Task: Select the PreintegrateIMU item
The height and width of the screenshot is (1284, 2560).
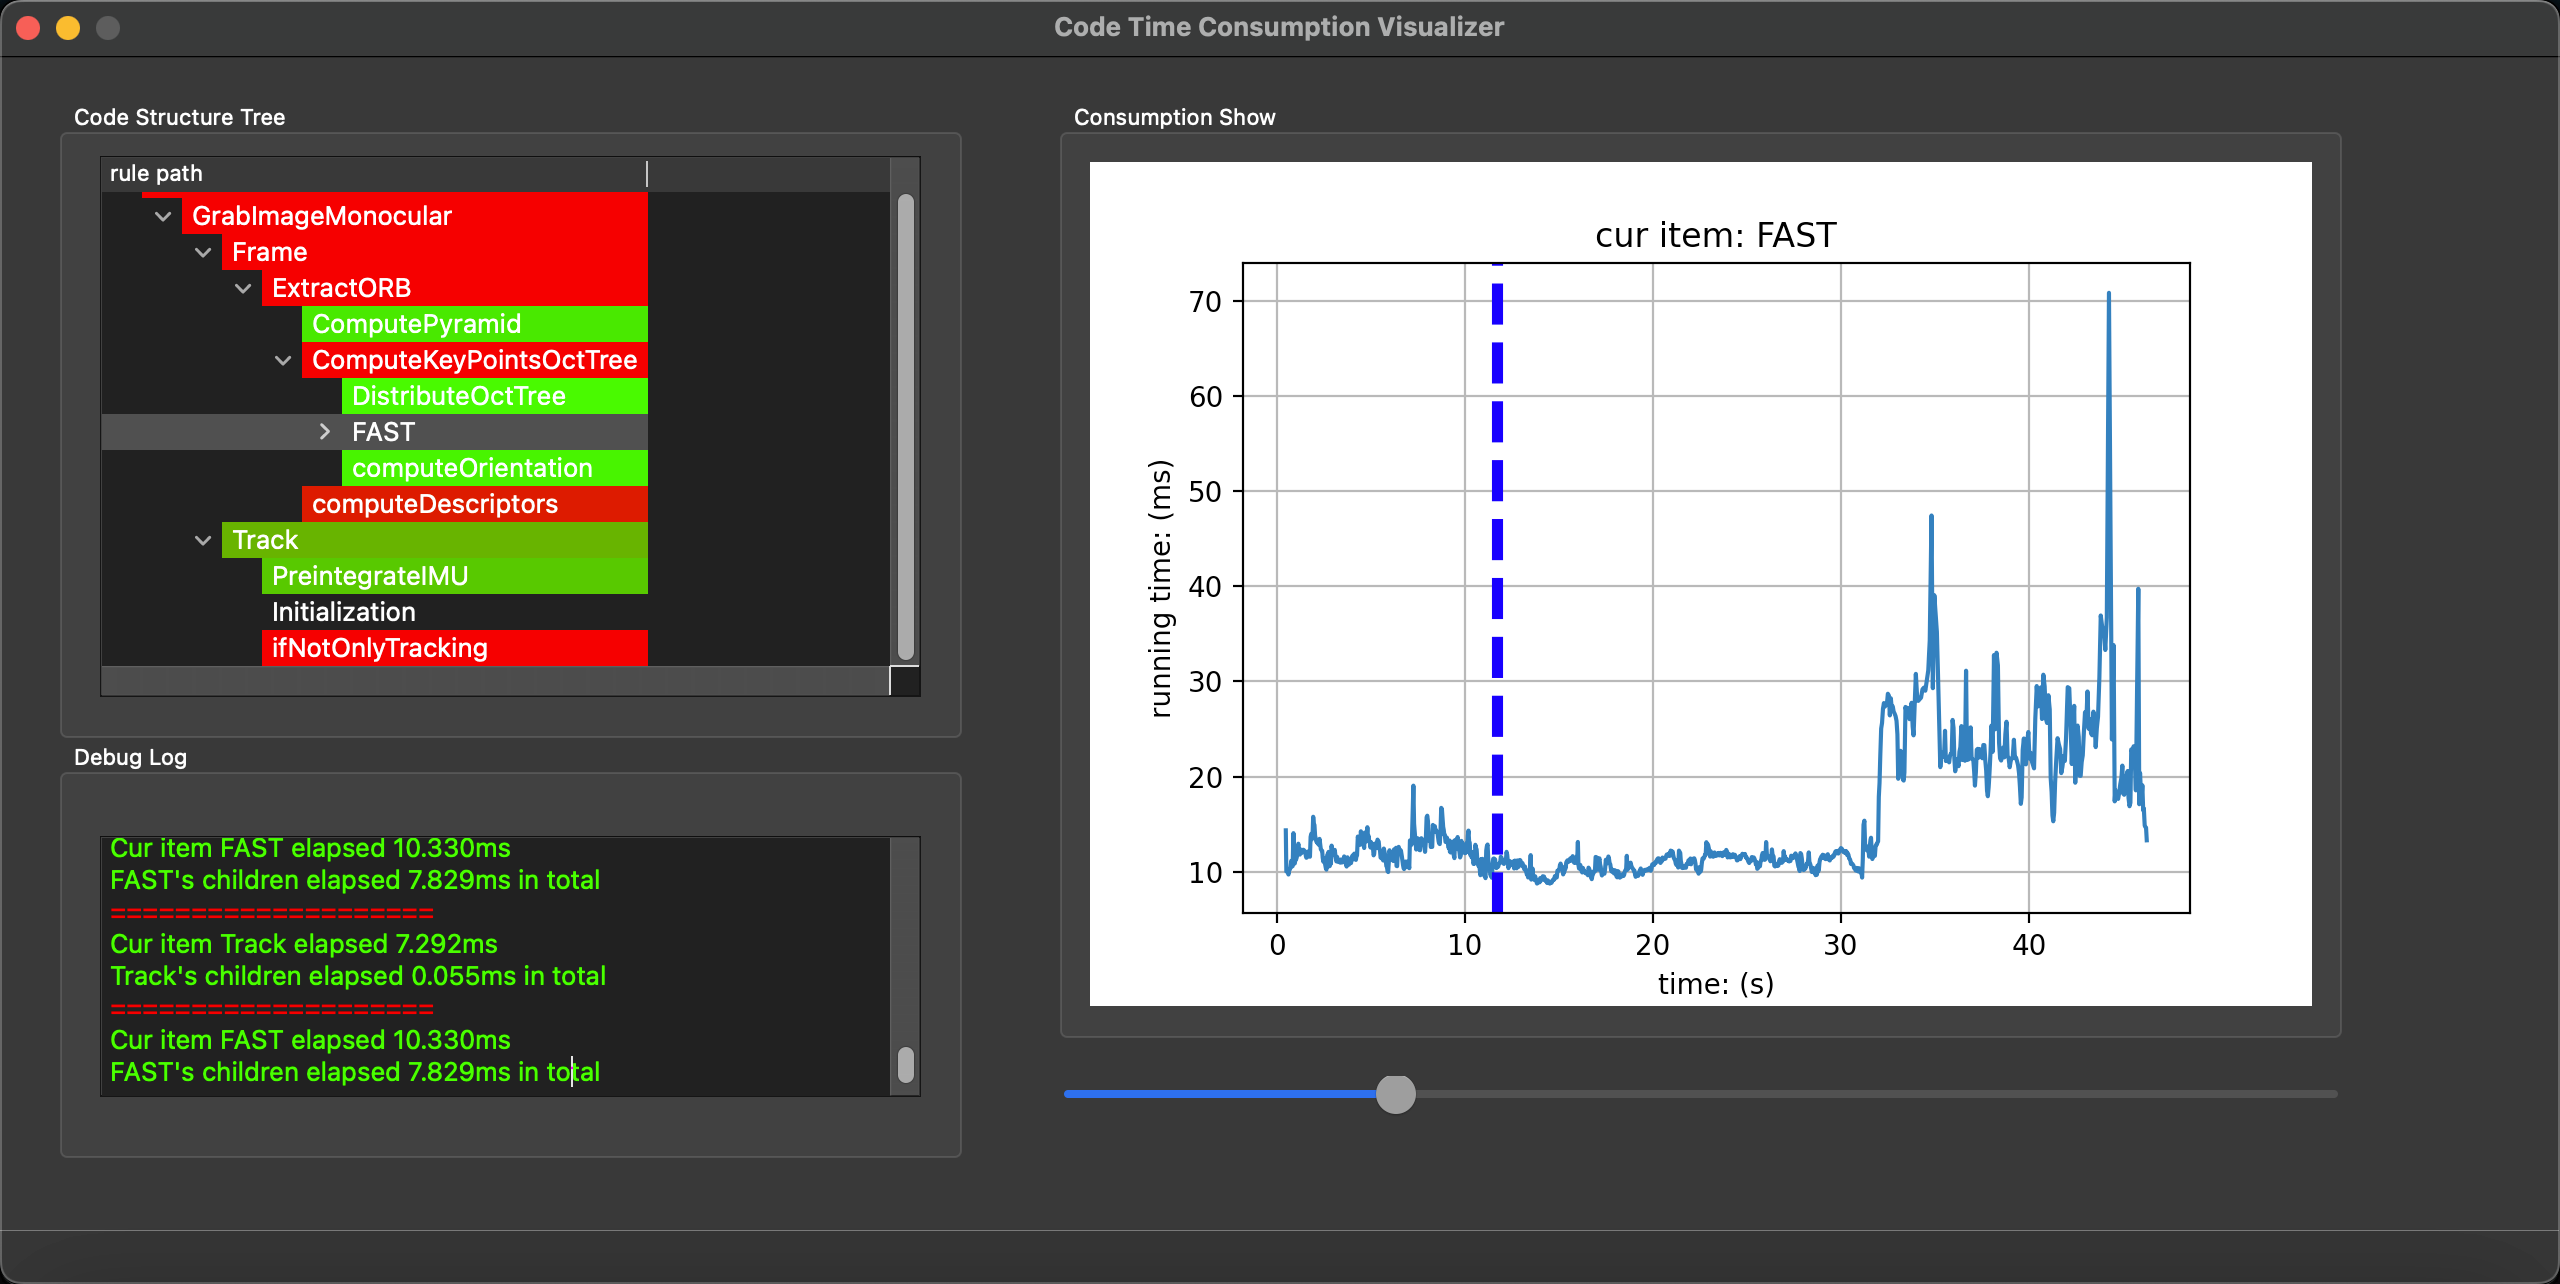Action: tap(455, 576)
